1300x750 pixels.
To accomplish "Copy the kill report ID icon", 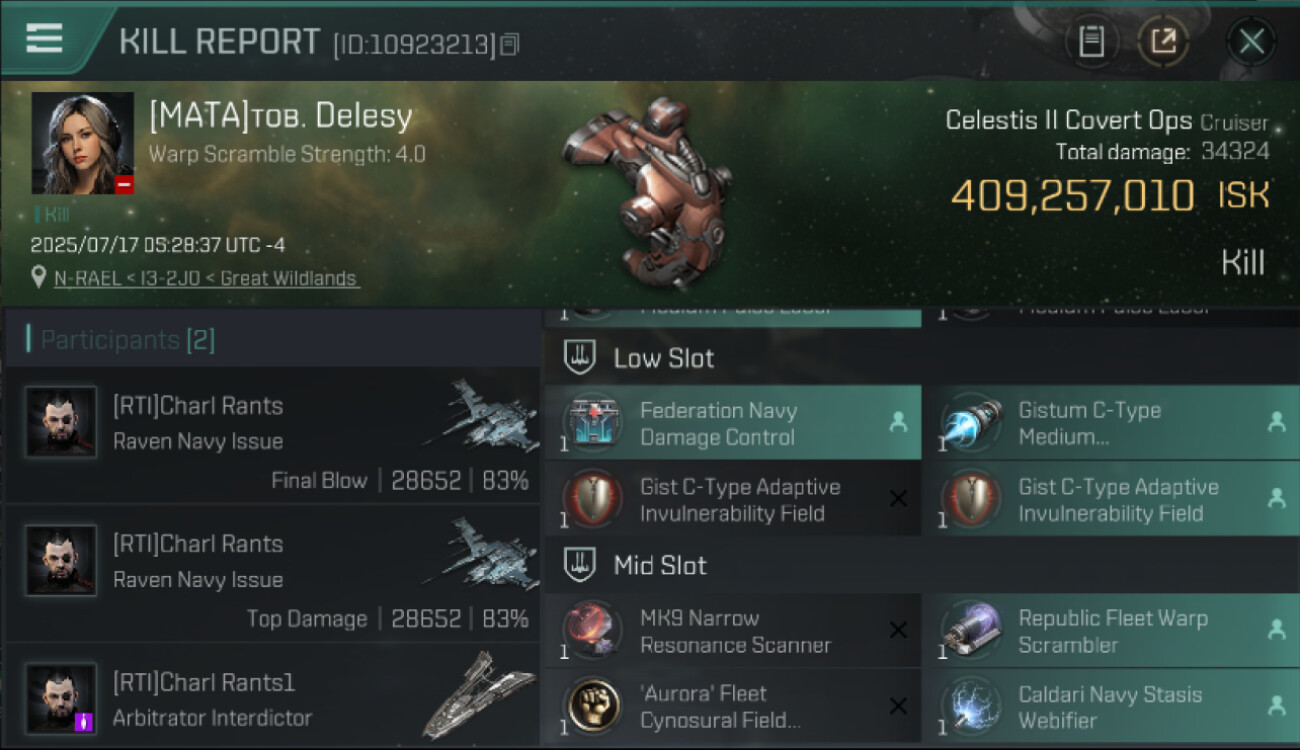I will pyautogui.click(x=510, y=44).
